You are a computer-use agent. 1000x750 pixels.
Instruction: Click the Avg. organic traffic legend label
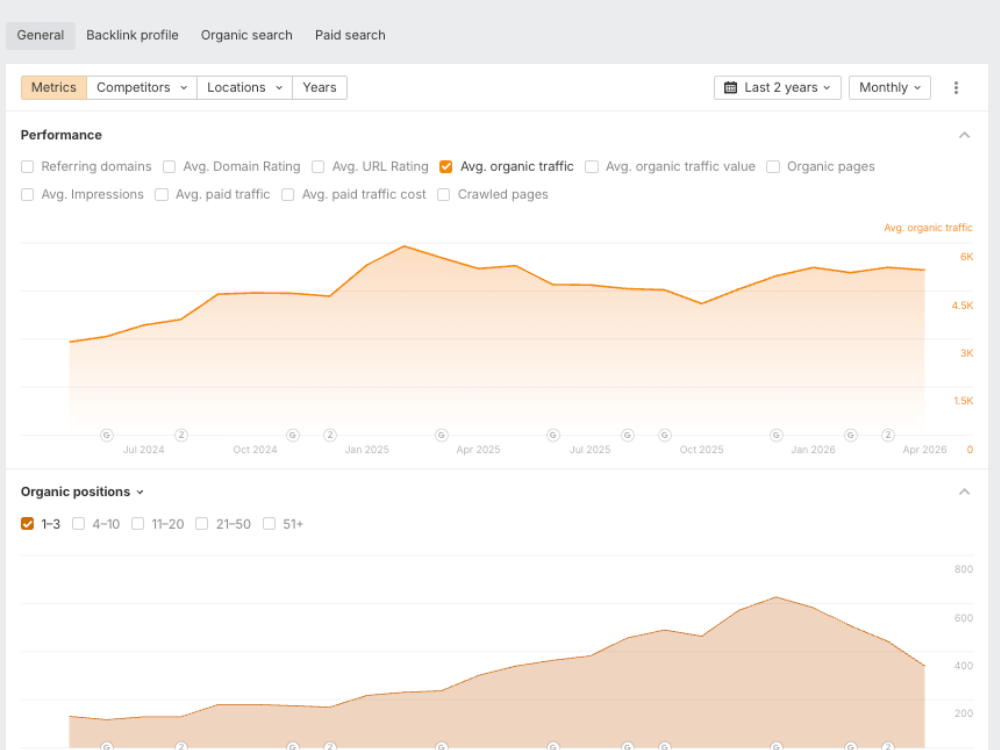(x=927, y=227)
